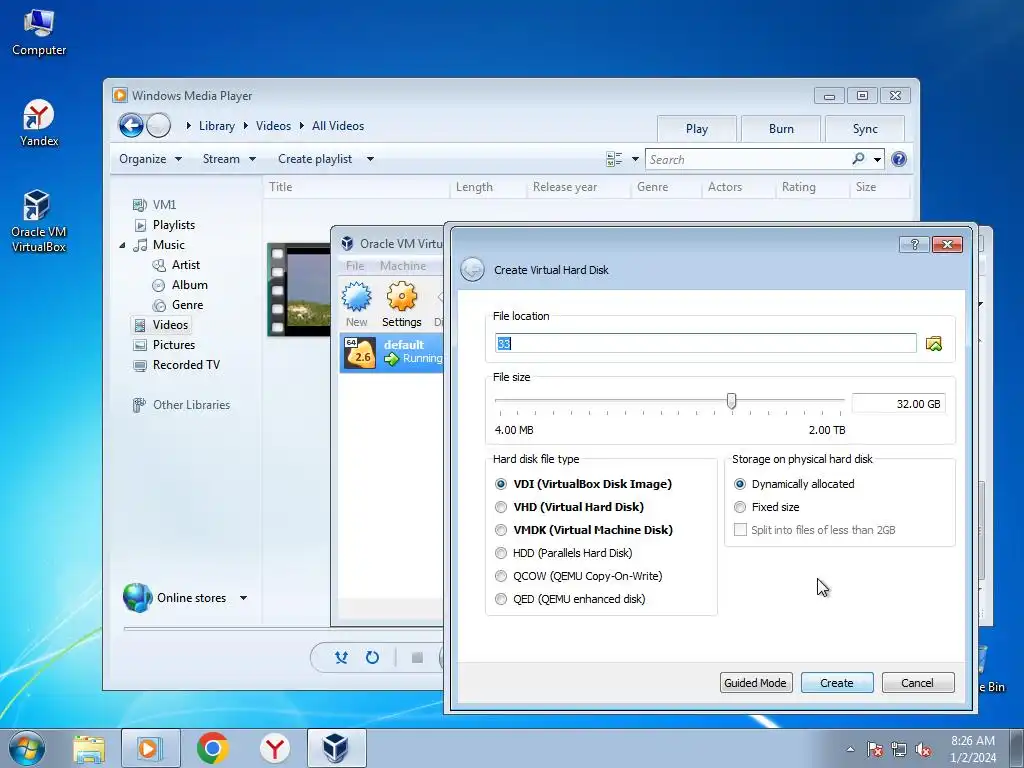Click the Cancel button

[918, 682]
